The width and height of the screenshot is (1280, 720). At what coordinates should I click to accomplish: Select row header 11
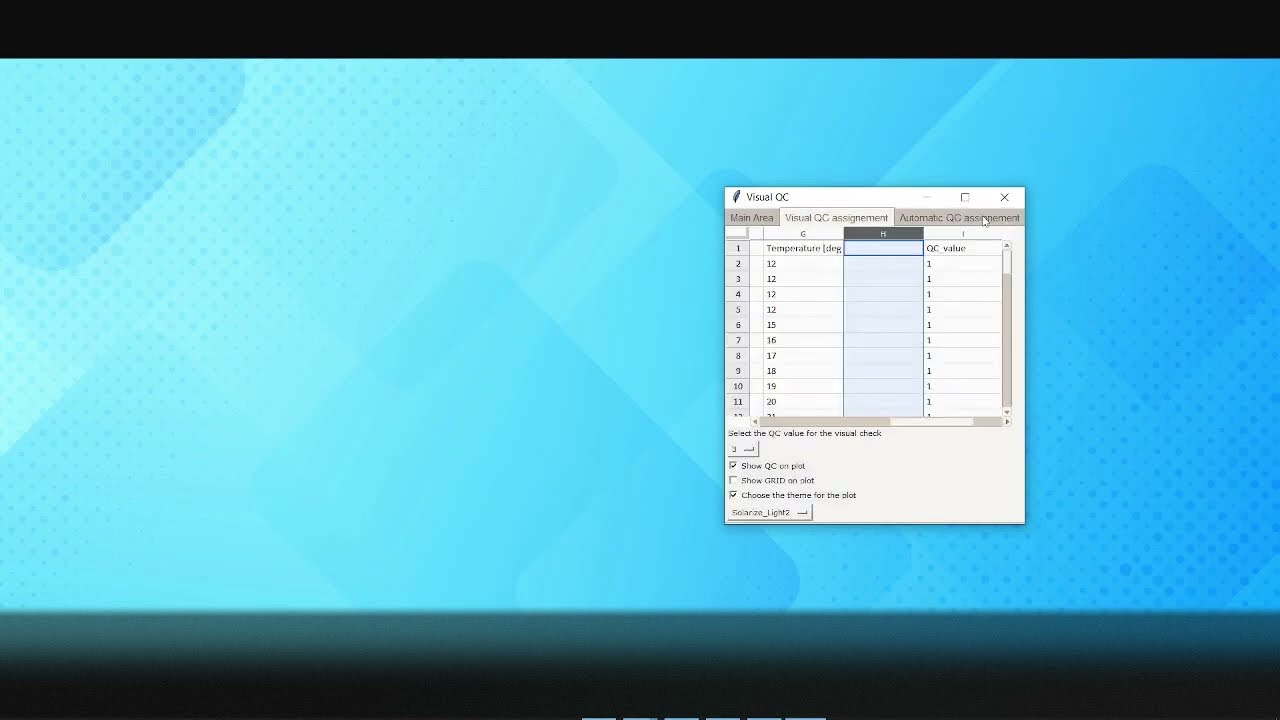click(738, 402)
